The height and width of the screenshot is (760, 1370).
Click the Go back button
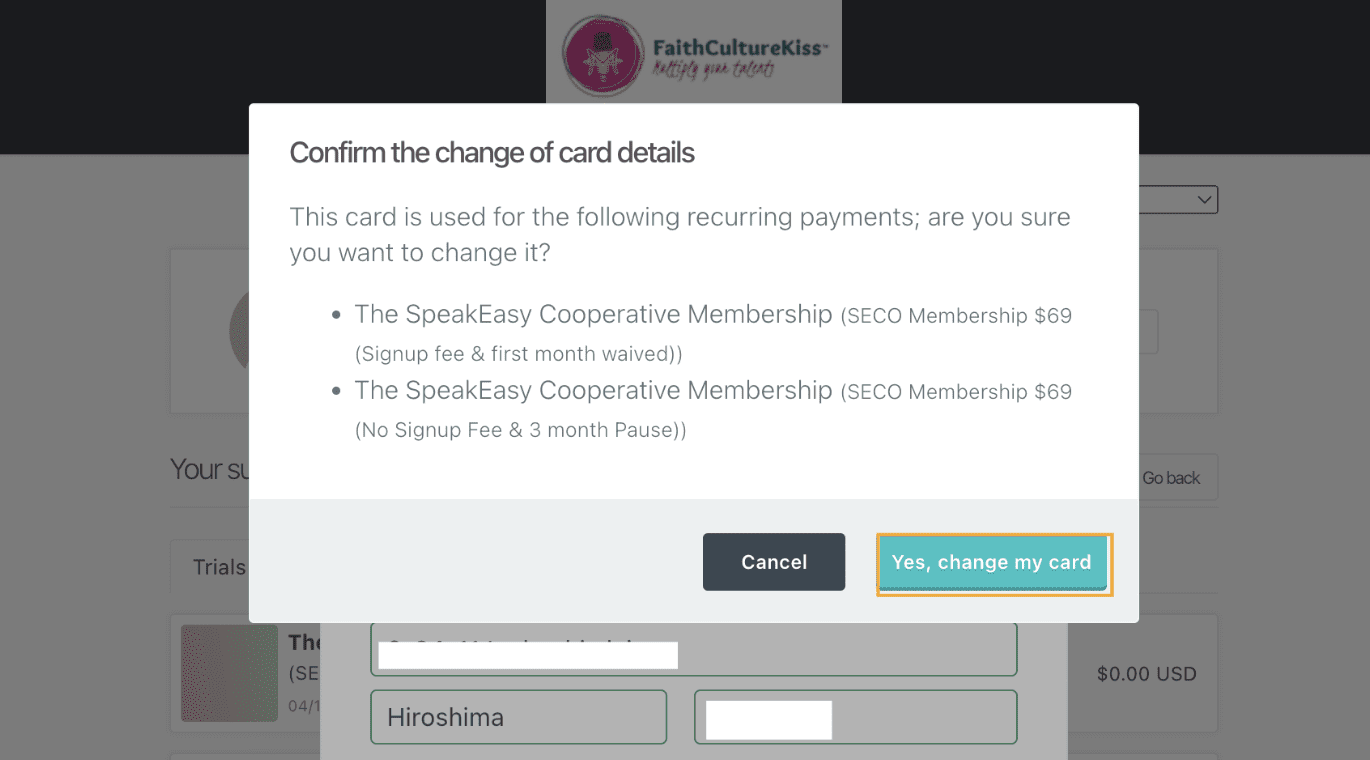[x=1170, y=478]
